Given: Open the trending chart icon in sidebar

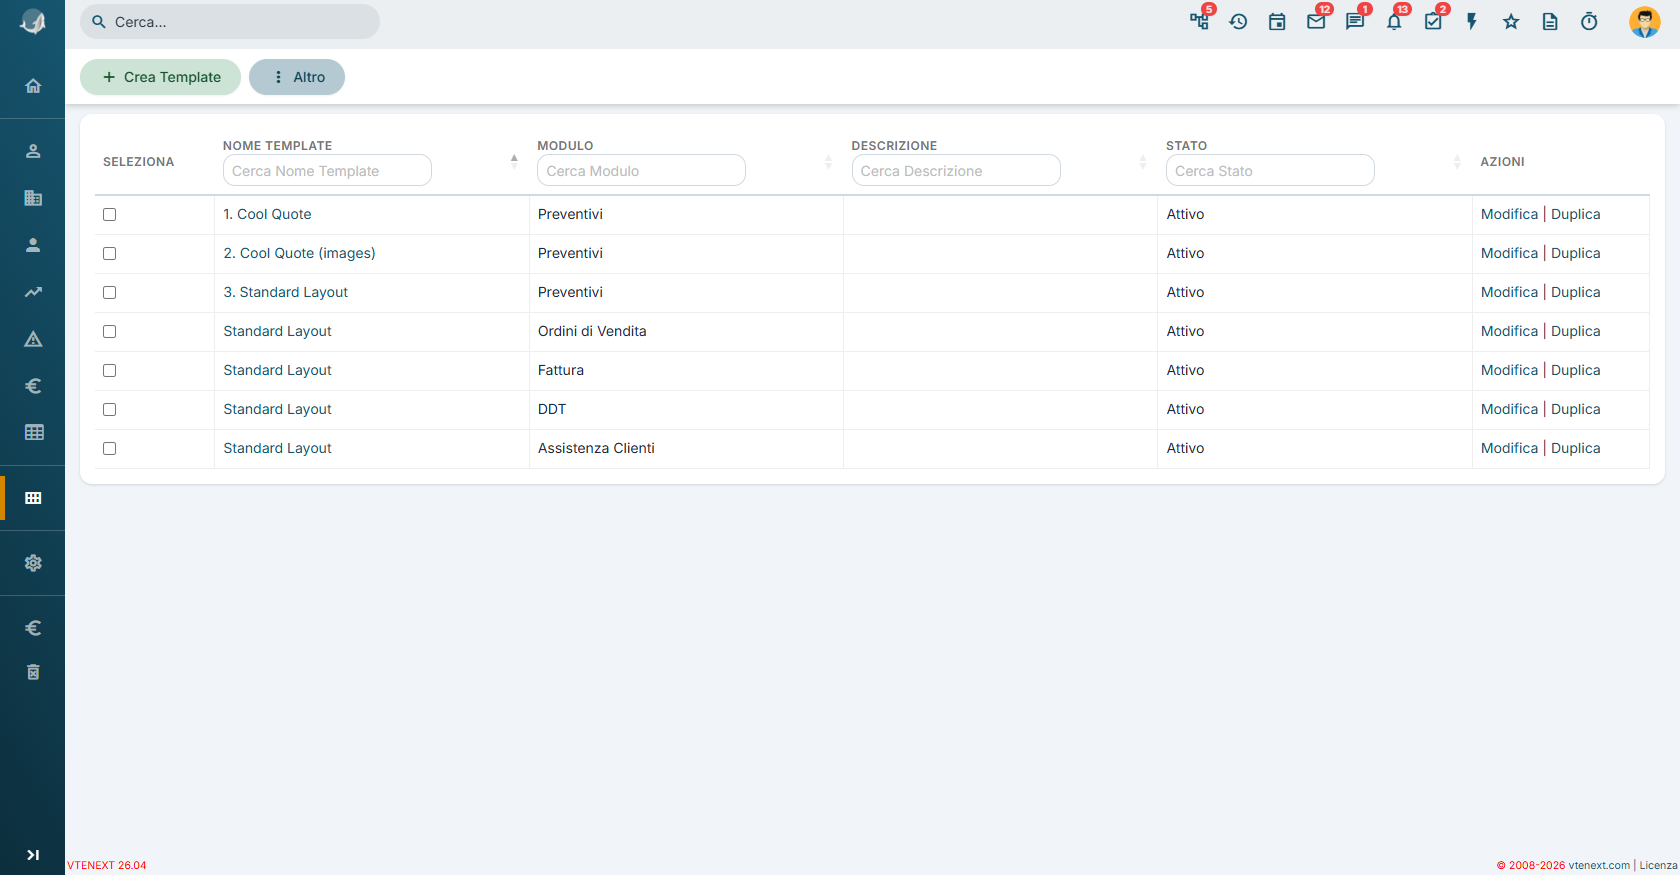Looking at the screenshot, I should 33,292.
